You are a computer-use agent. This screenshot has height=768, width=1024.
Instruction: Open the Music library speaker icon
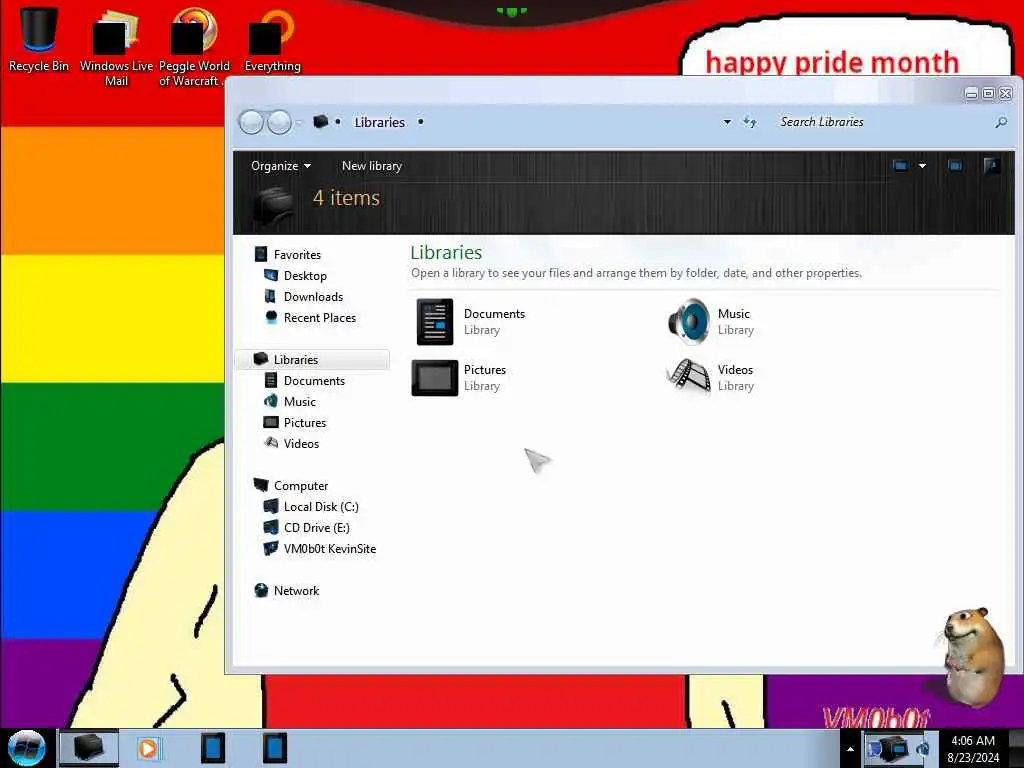tap(688, 321)
